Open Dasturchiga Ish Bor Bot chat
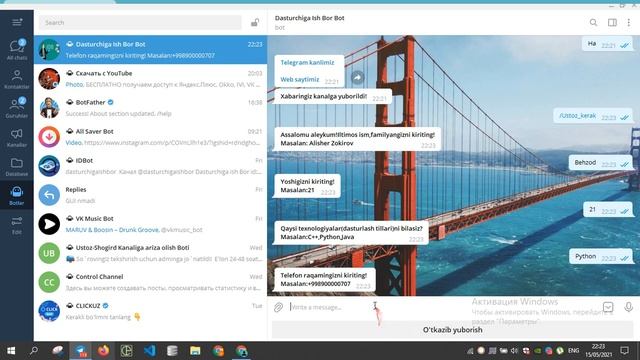The image size is (640, 360). coord(150,50)
